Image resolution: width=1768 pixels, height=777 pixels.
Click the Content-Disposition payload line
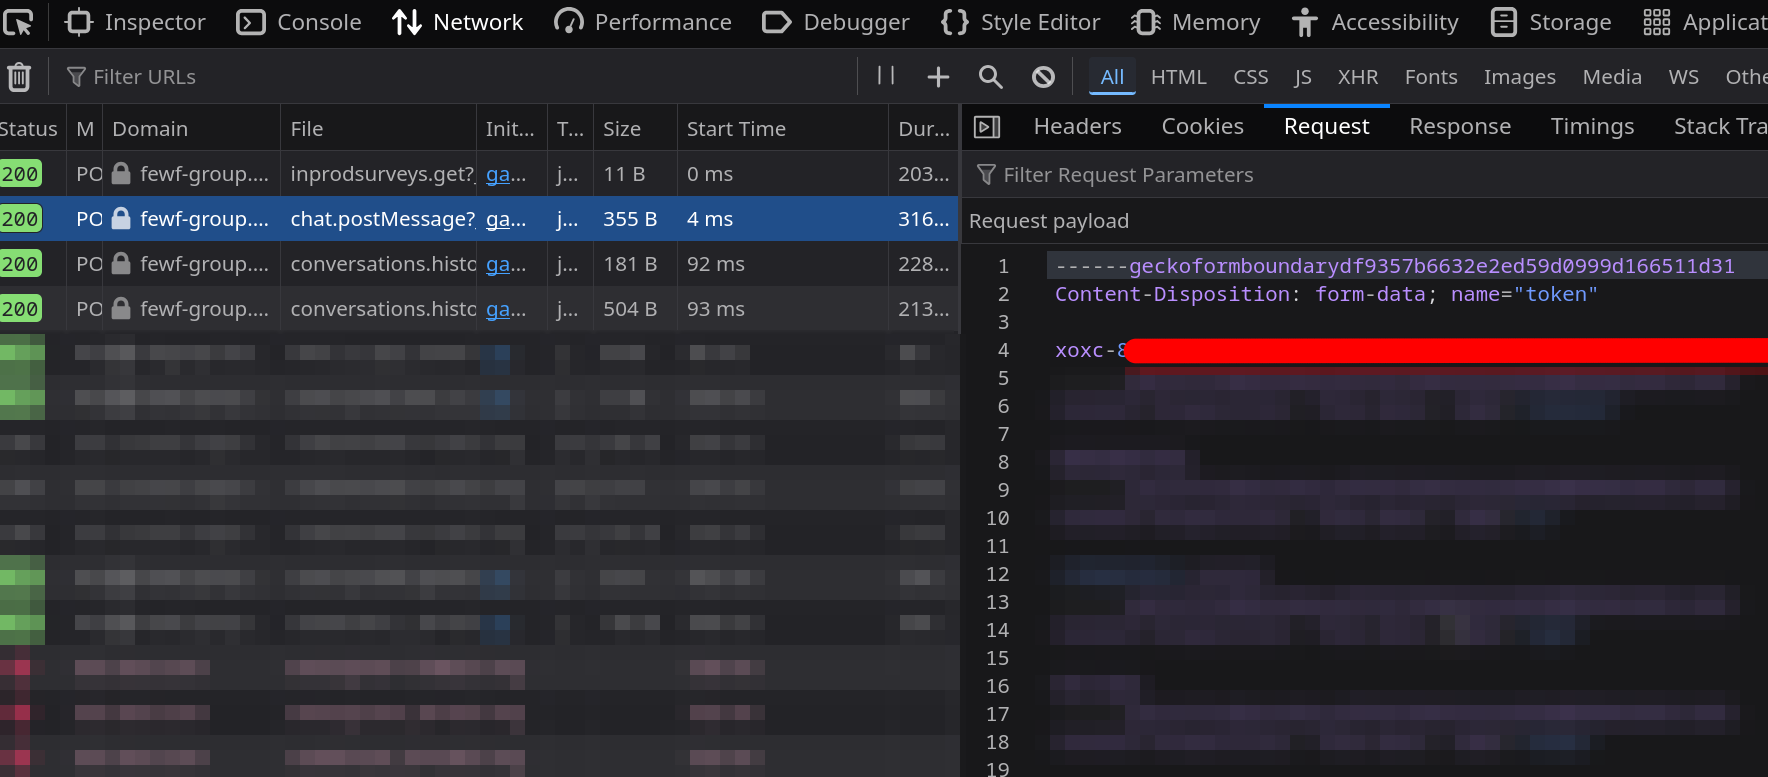1326,294
